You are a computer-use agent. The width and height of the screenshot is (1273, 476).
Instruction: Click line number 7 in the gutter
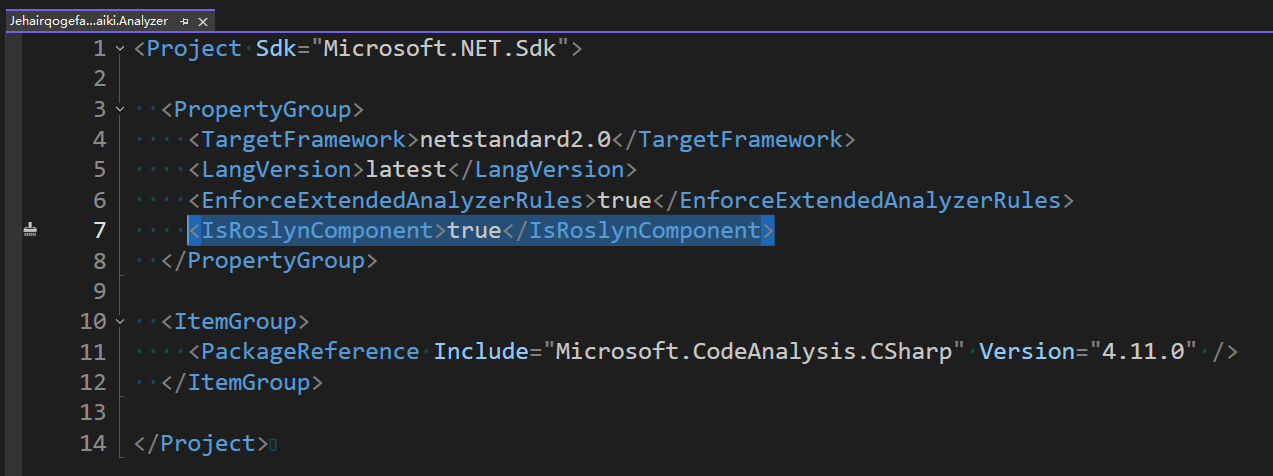click(99, 231)
